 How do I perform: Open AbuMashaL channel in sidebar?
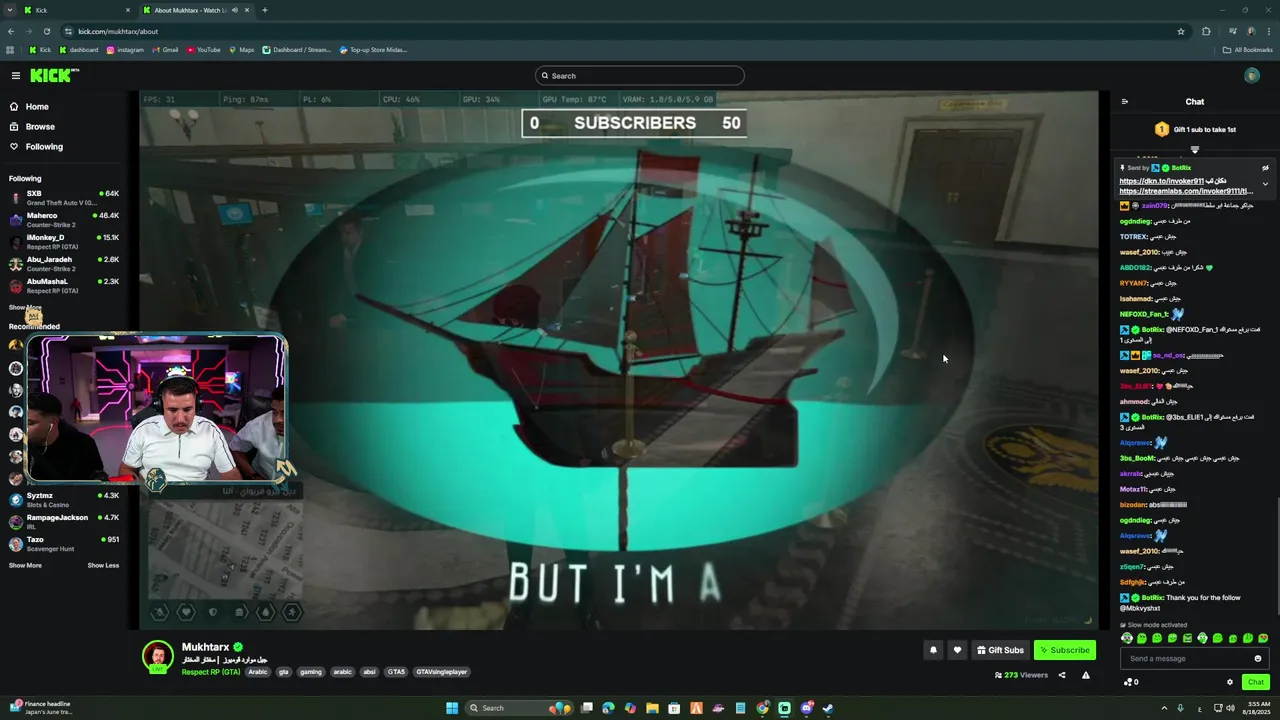pyautogui.click(x=64, y=286)
